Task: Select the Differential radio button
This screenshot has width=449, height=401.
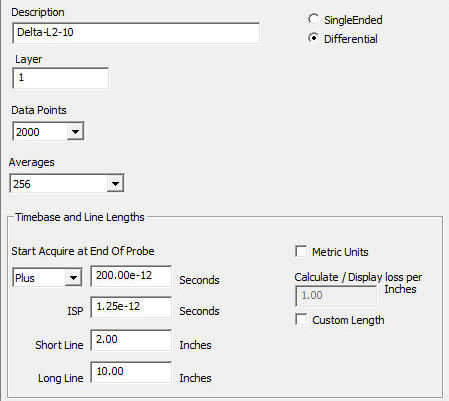Action: point(313,38)
